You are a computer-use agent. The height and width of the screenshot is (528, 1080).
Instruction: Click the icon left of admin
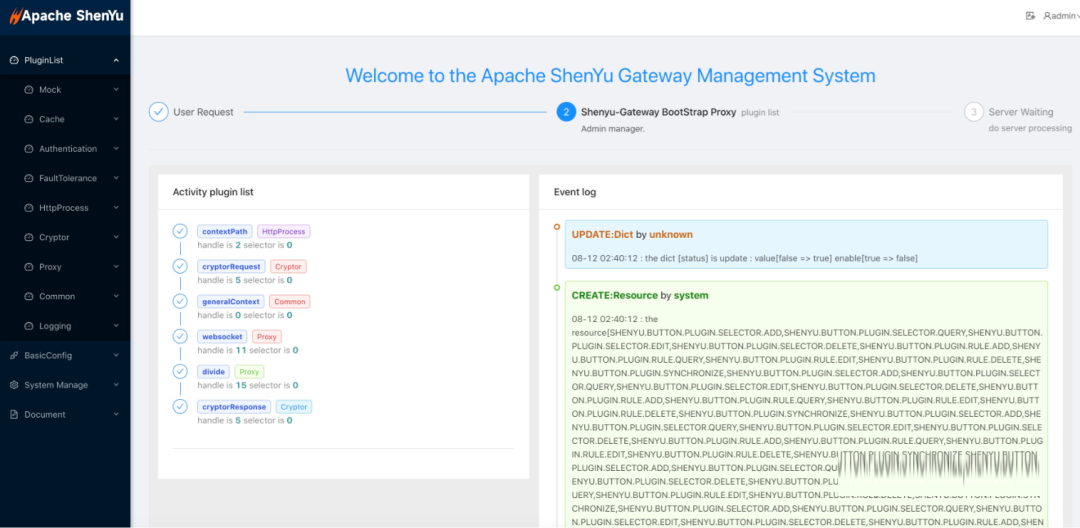(1030, 16)
